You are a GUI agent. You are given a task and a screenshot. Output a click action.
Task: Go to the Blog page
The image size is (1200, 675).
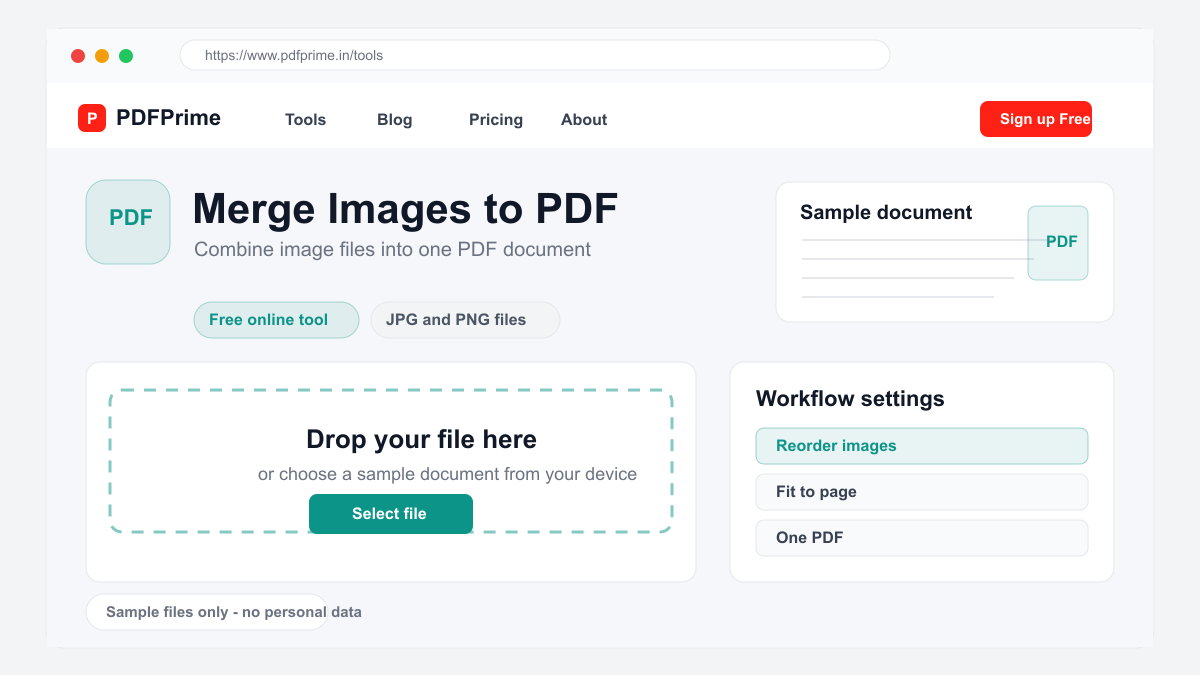394,119
